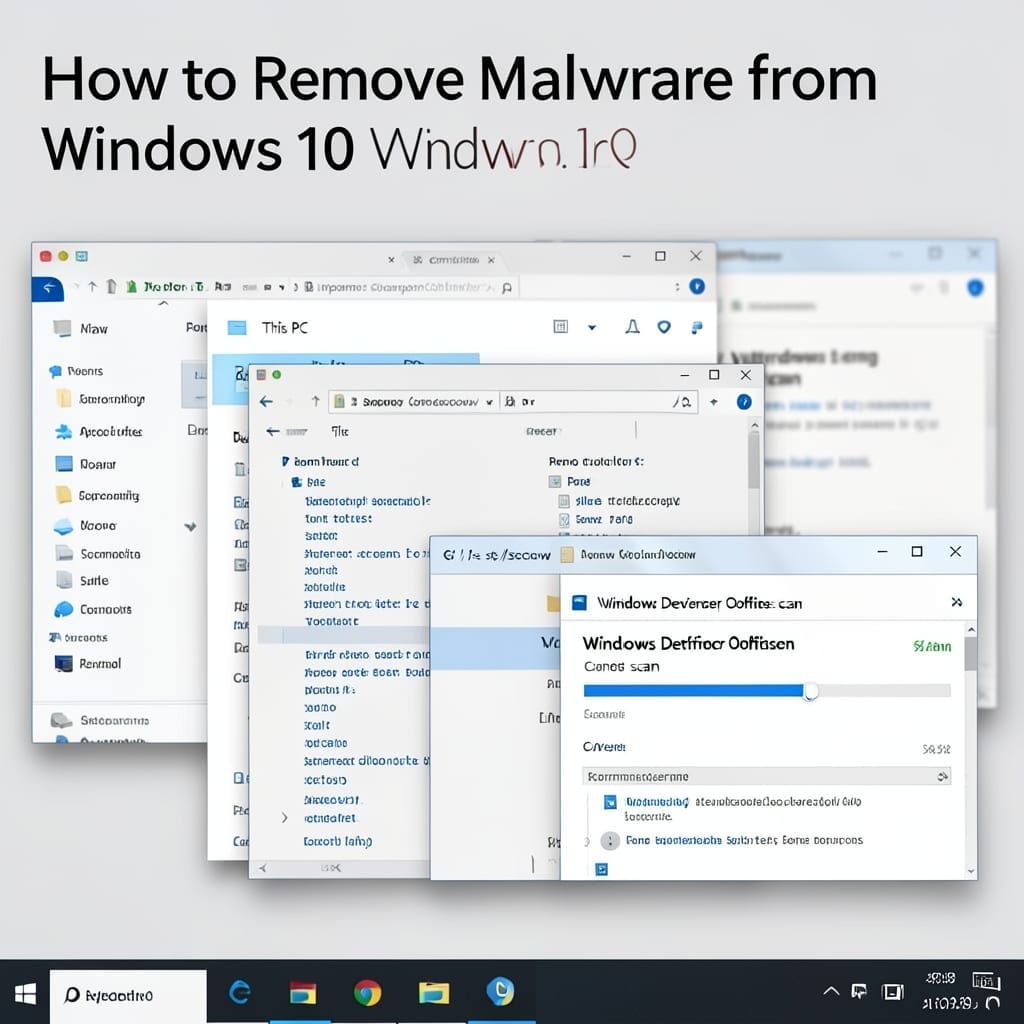Toggle the 'slloe ttctchcccrepv' checkbox
This screenshot has height=1024, width=1024.
(564, 501)
